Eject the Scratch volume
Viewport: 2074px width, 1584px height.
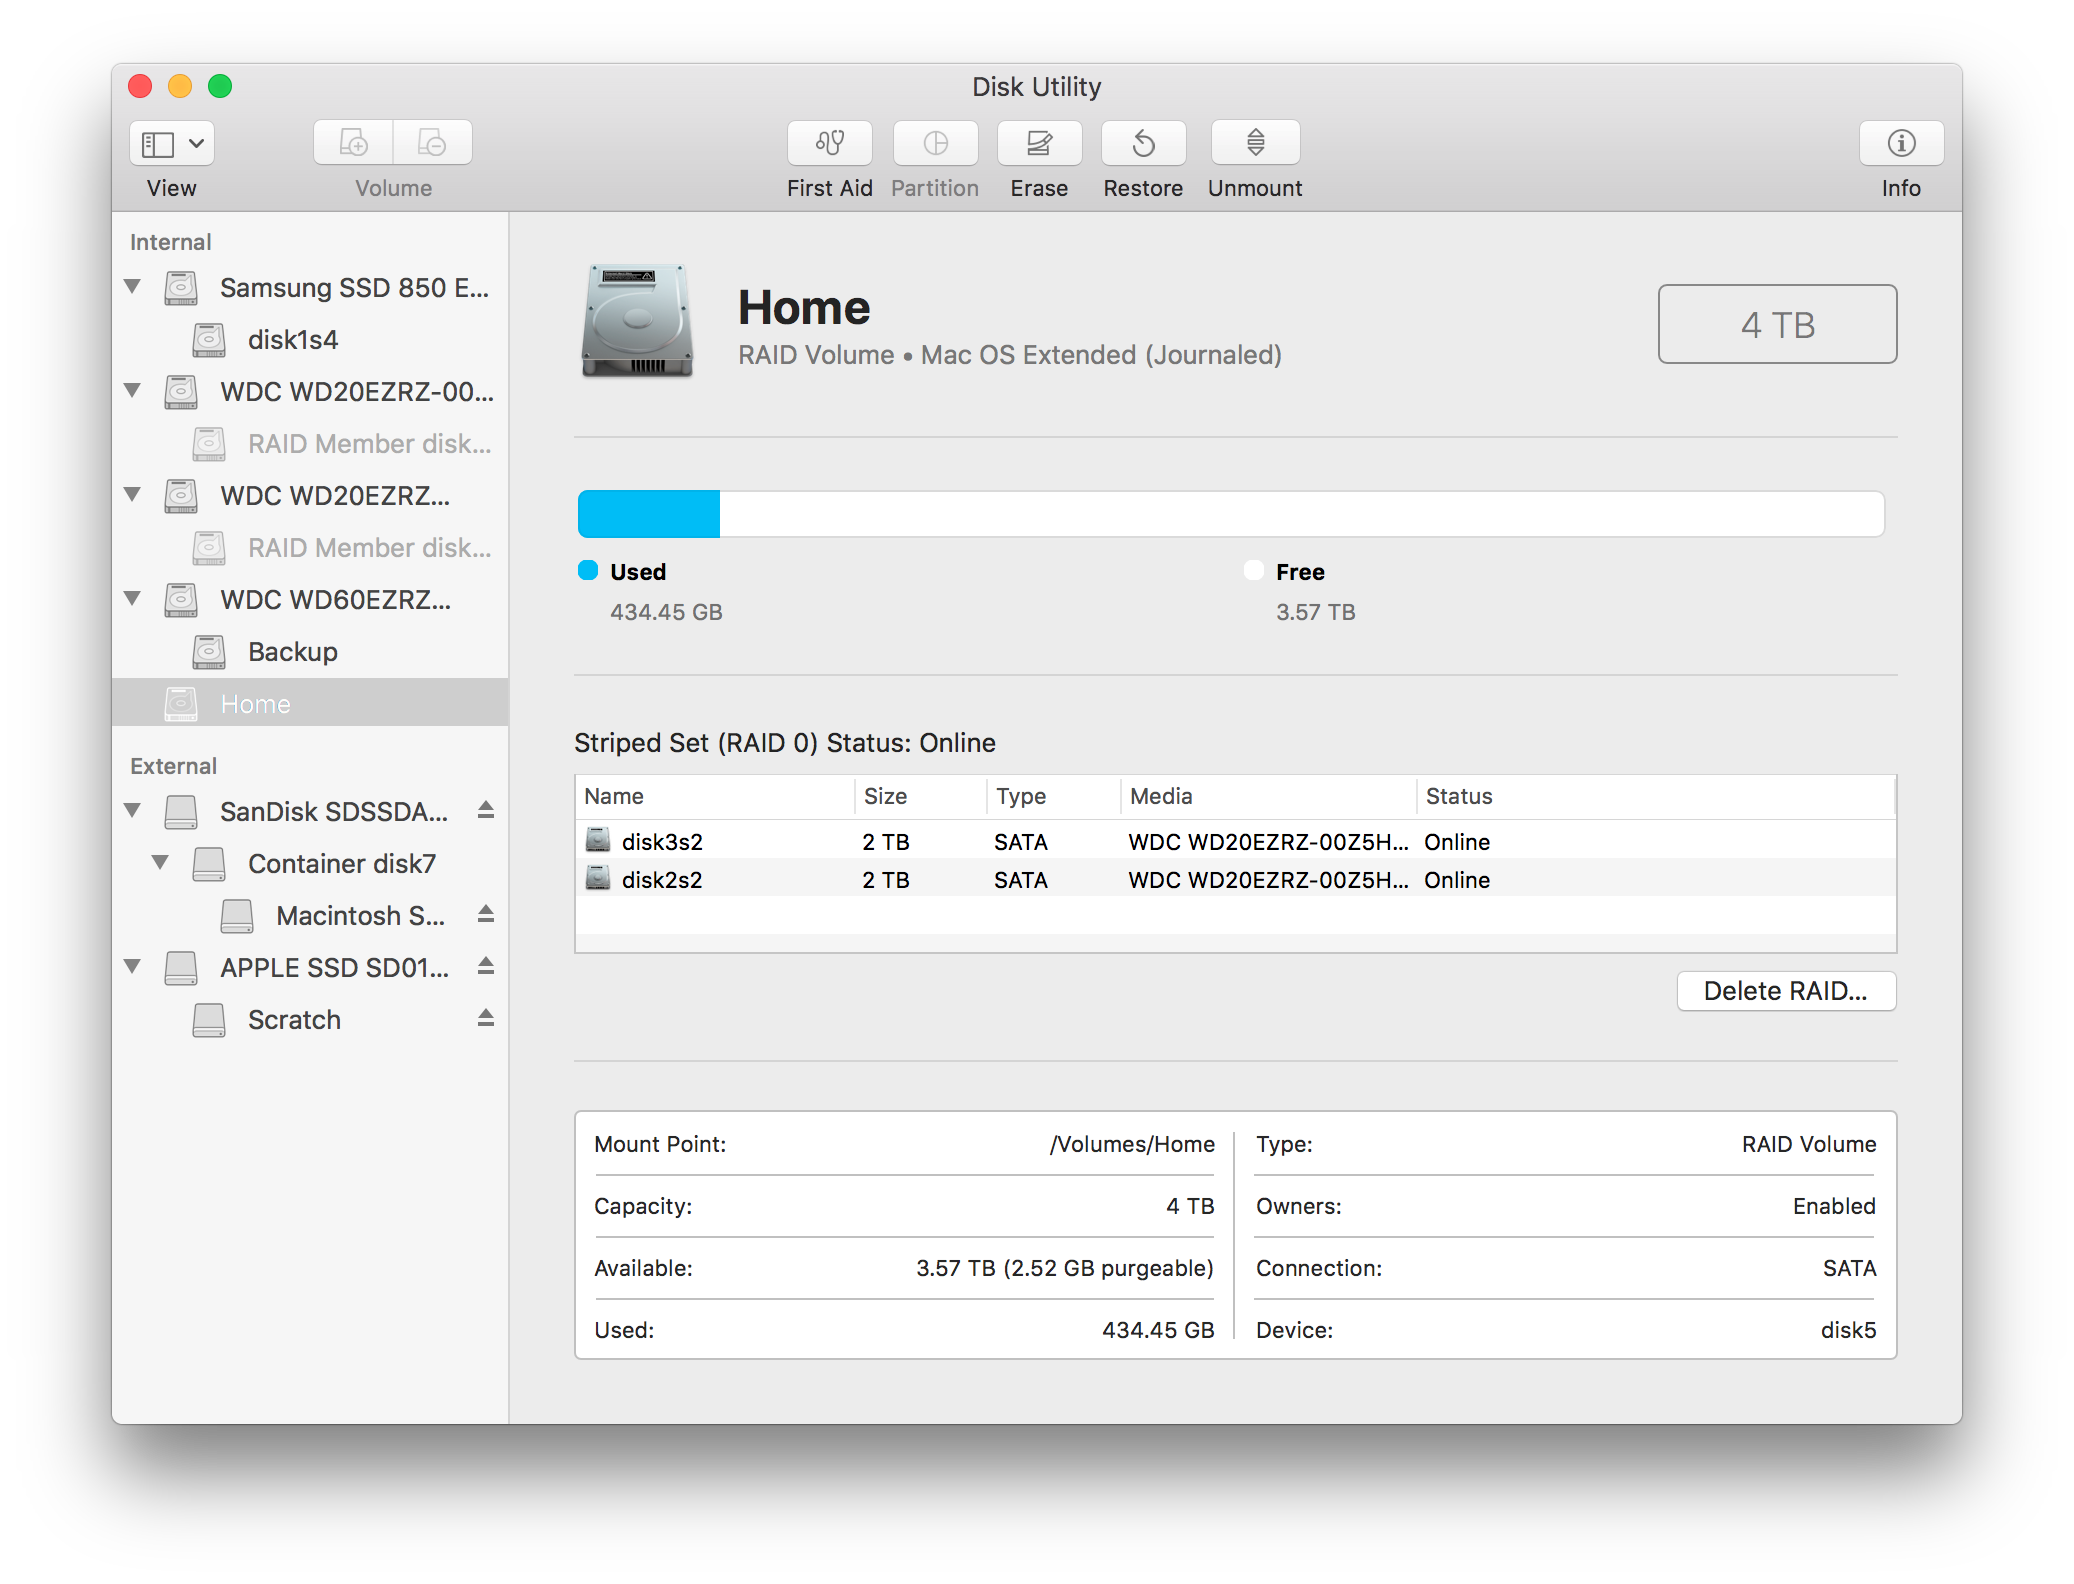click(x=486, y=1018)
